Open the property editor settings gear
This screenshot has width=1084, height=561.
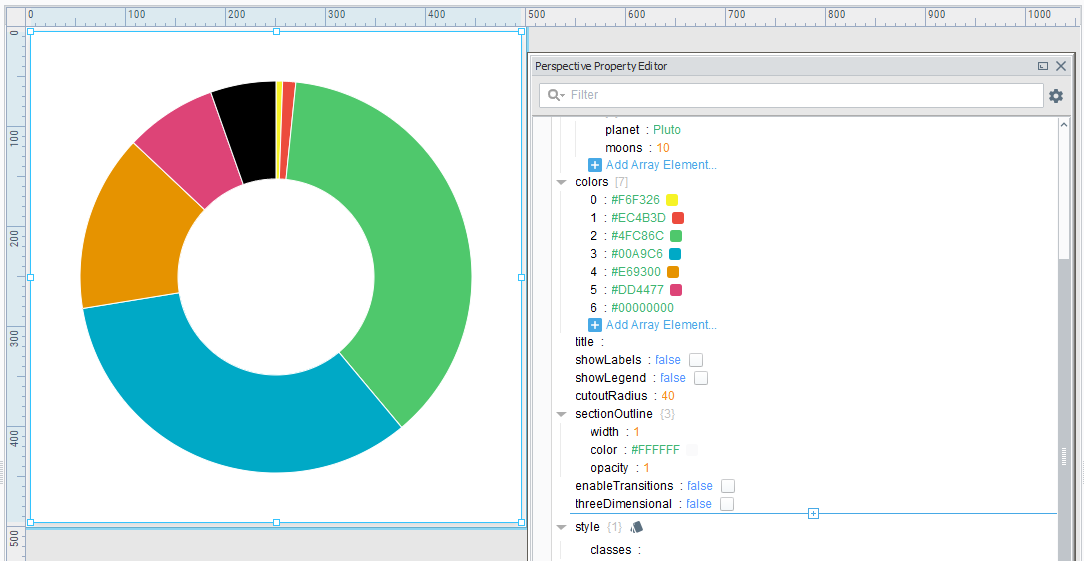tap(1056, 95)
